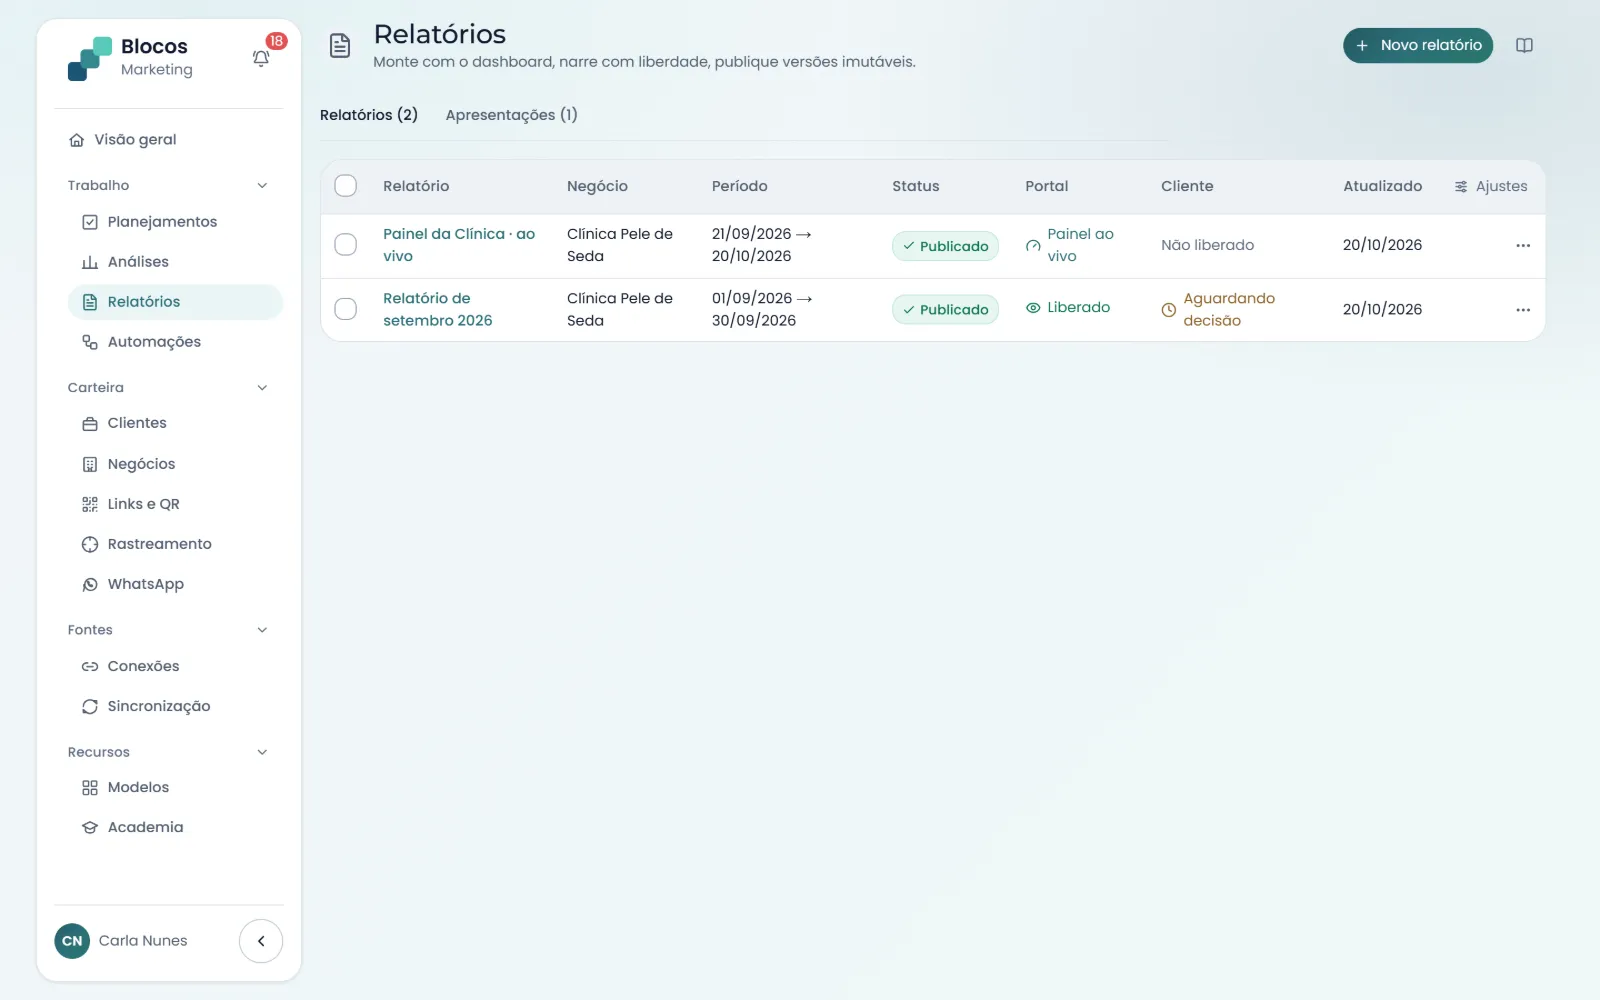Click the Sincronização refresh icon
1600x1000 pixels.
point(90,706)
